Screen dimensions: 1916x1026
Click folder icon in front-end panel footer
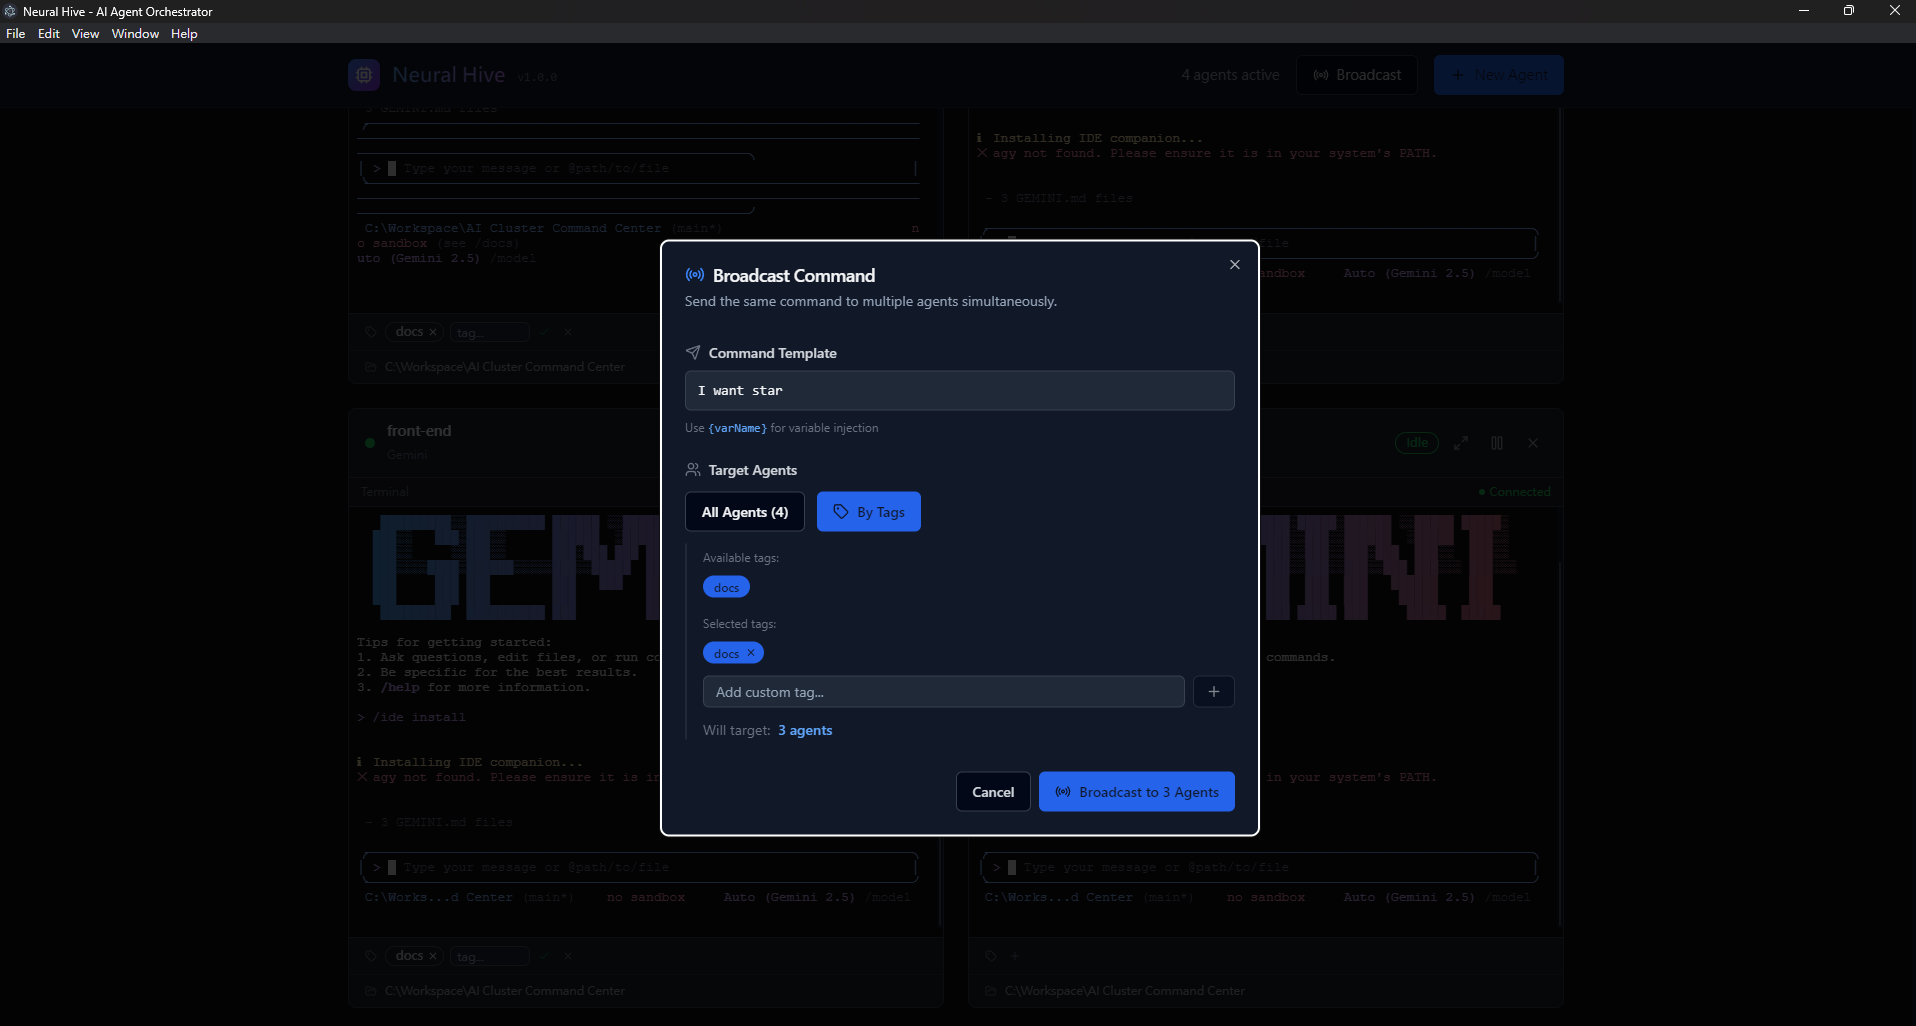coord(370,991)
